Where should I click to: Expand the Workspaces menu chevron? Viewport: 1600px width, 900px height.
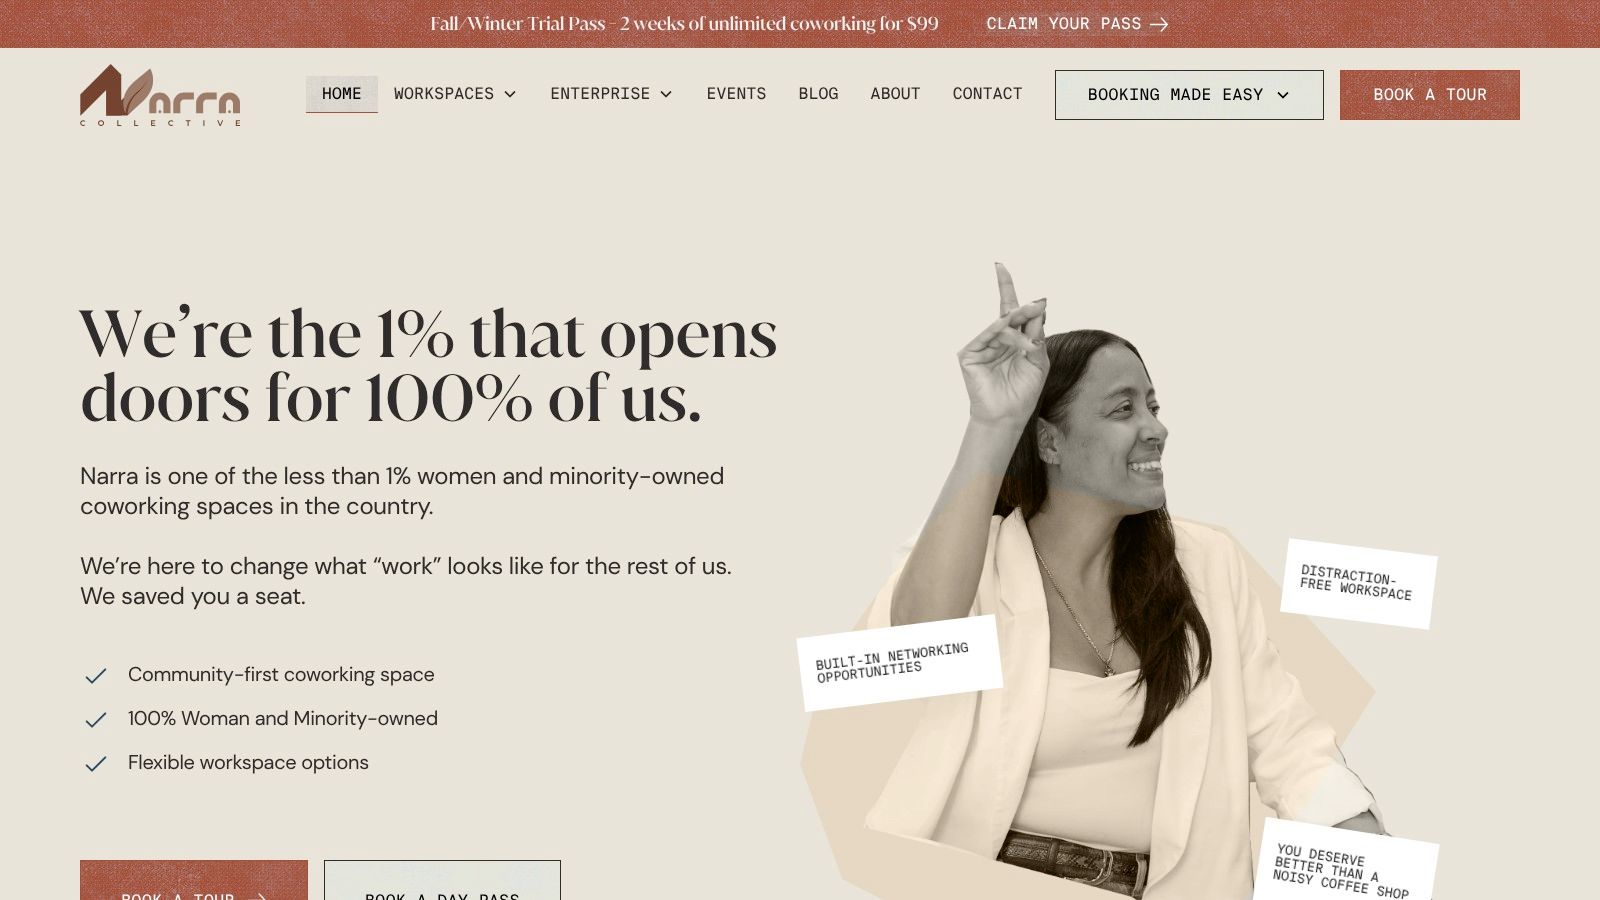510,94
